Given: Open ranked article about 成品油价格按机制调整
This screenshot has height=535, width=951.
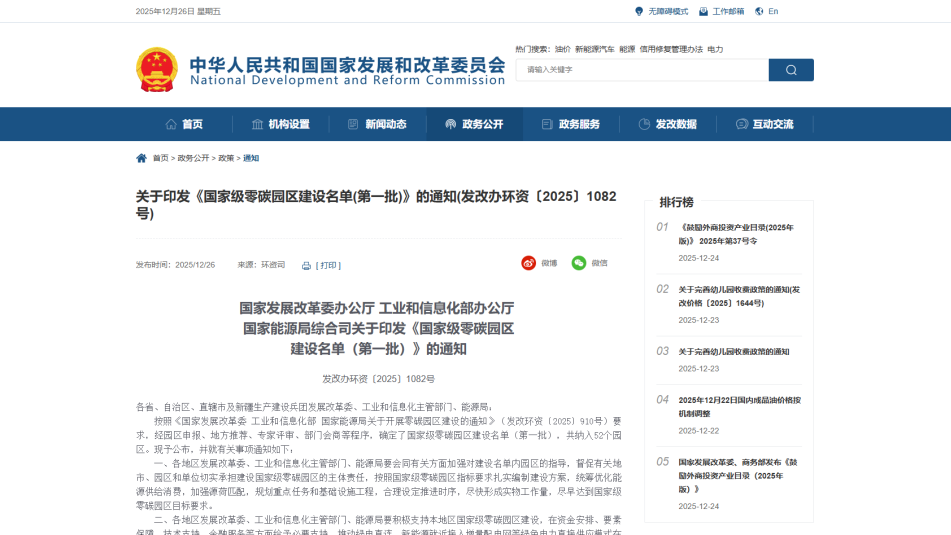Looking at the screenshot, I should 738,405.
